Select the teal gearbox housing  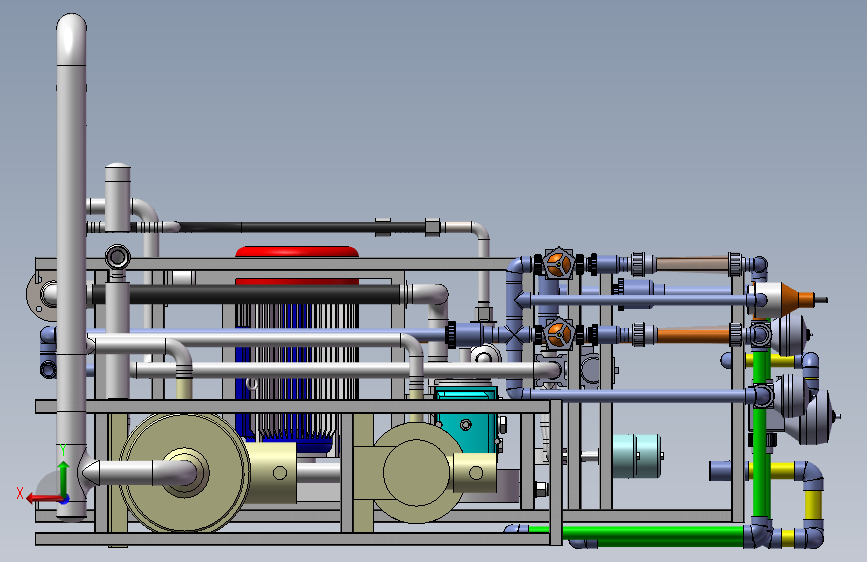point(466,419)
